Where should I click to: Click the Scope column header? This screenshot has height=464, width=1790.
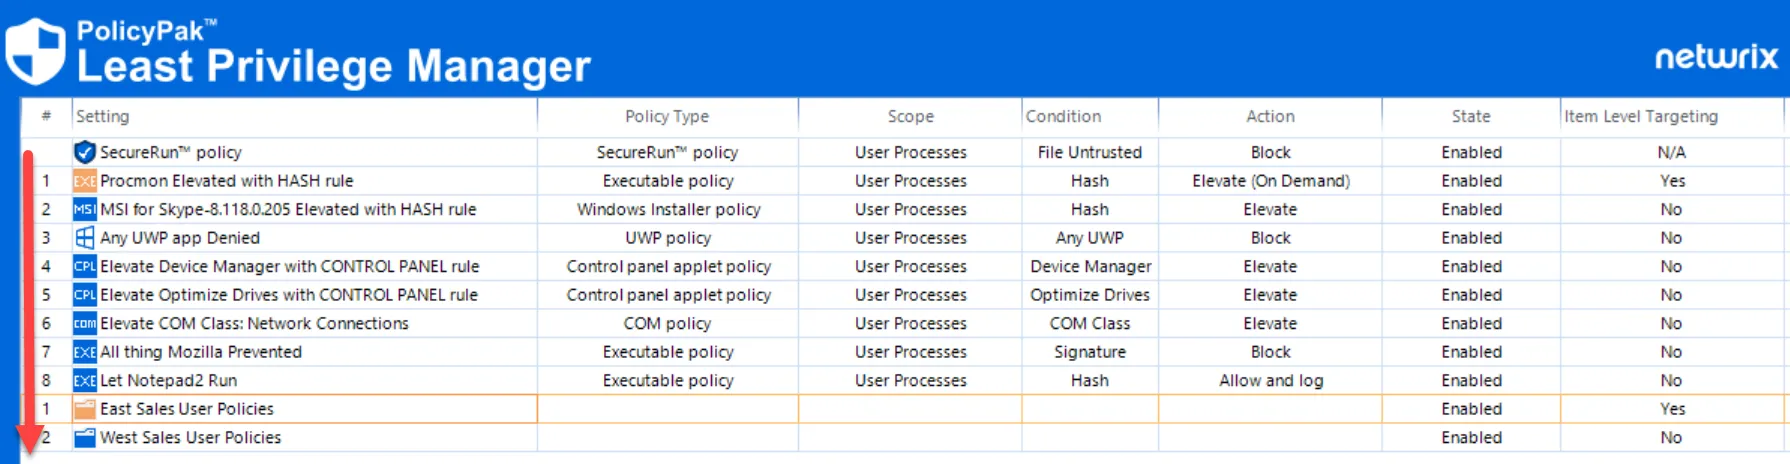pyautogui.click(x=910, y=116)
